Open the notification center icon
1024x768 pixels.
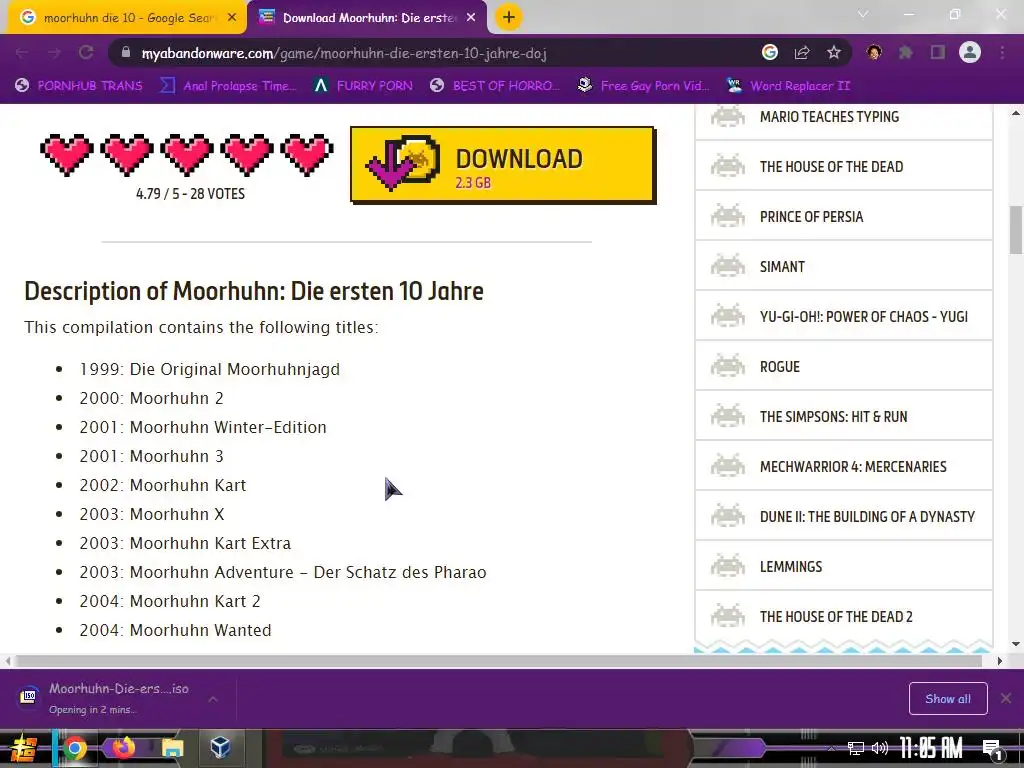tap(993, 750)
